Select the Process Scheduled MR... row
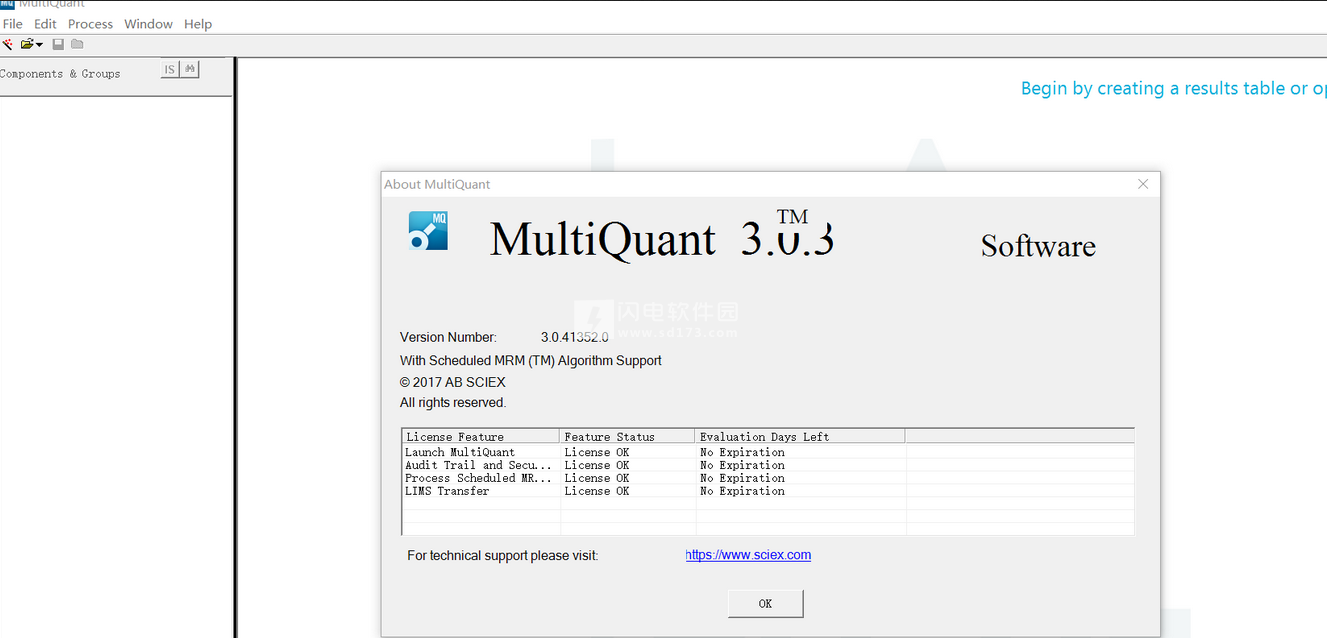This screenshot has height=638, width=1327. tap(768, 478)
